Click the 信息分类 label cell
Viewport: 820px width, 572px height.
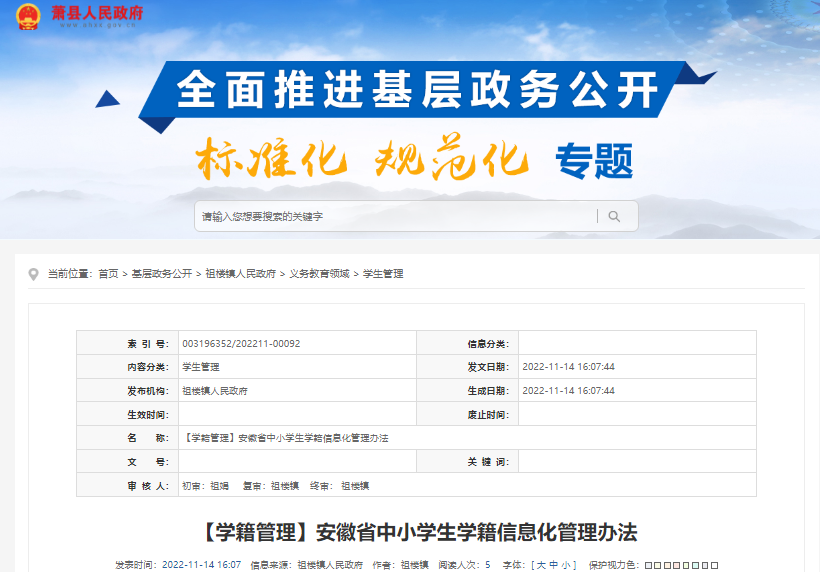(x=468, y=343)
